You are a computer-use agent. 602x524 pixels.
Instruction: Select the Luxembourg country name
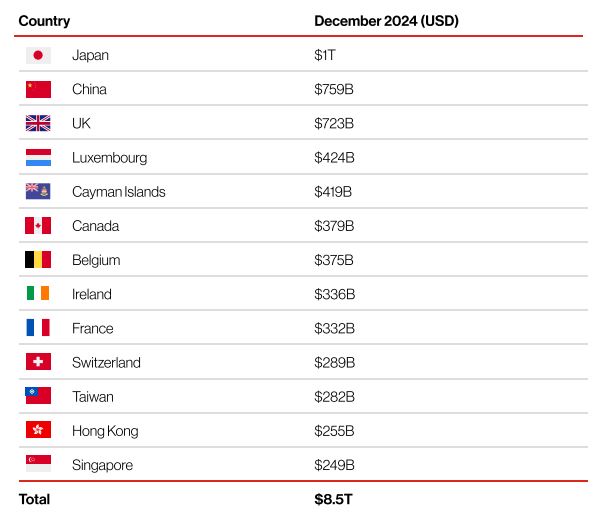[109, 158]
